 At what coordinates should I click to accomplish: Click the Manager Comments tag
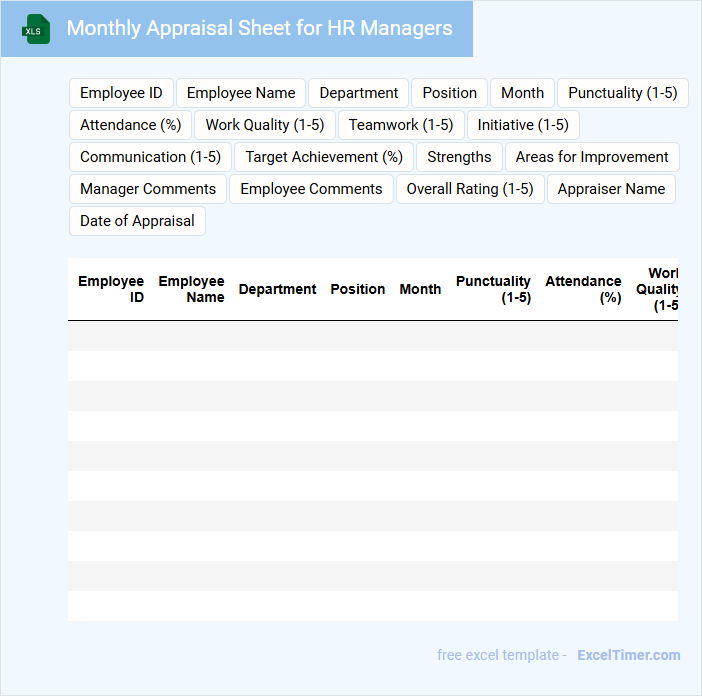tap(148, 189)
